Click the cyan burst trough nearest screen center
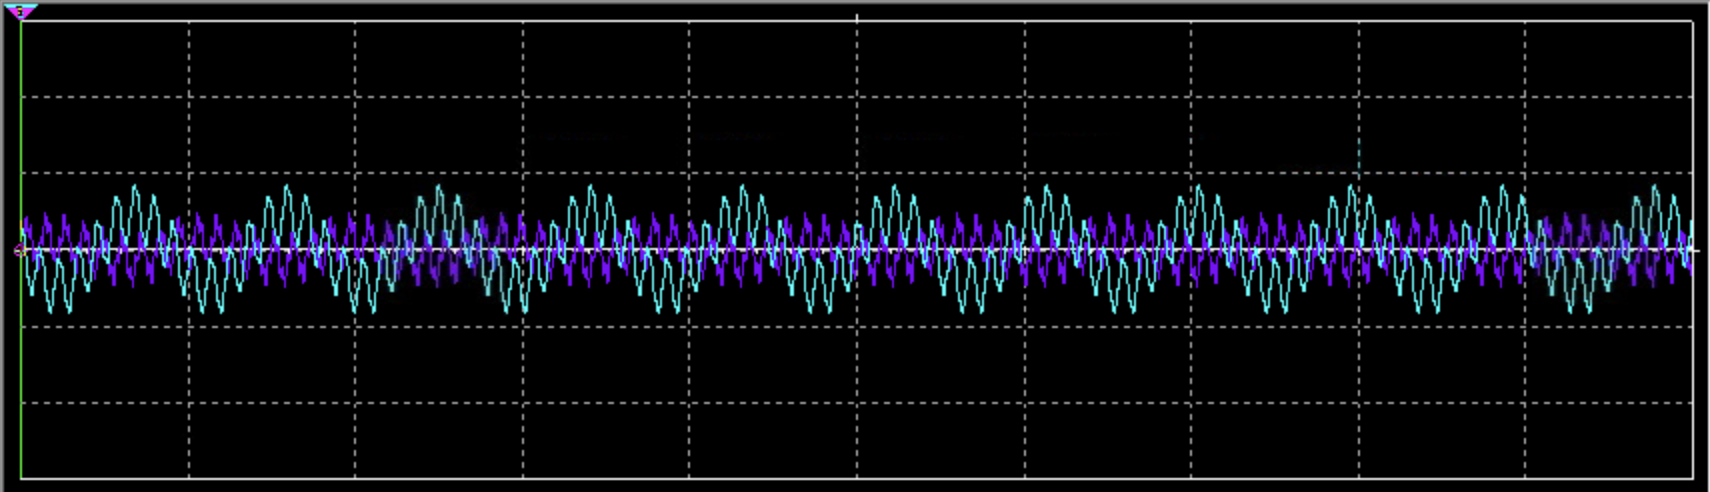This screenshot has width=1710, height=492. 828,311
